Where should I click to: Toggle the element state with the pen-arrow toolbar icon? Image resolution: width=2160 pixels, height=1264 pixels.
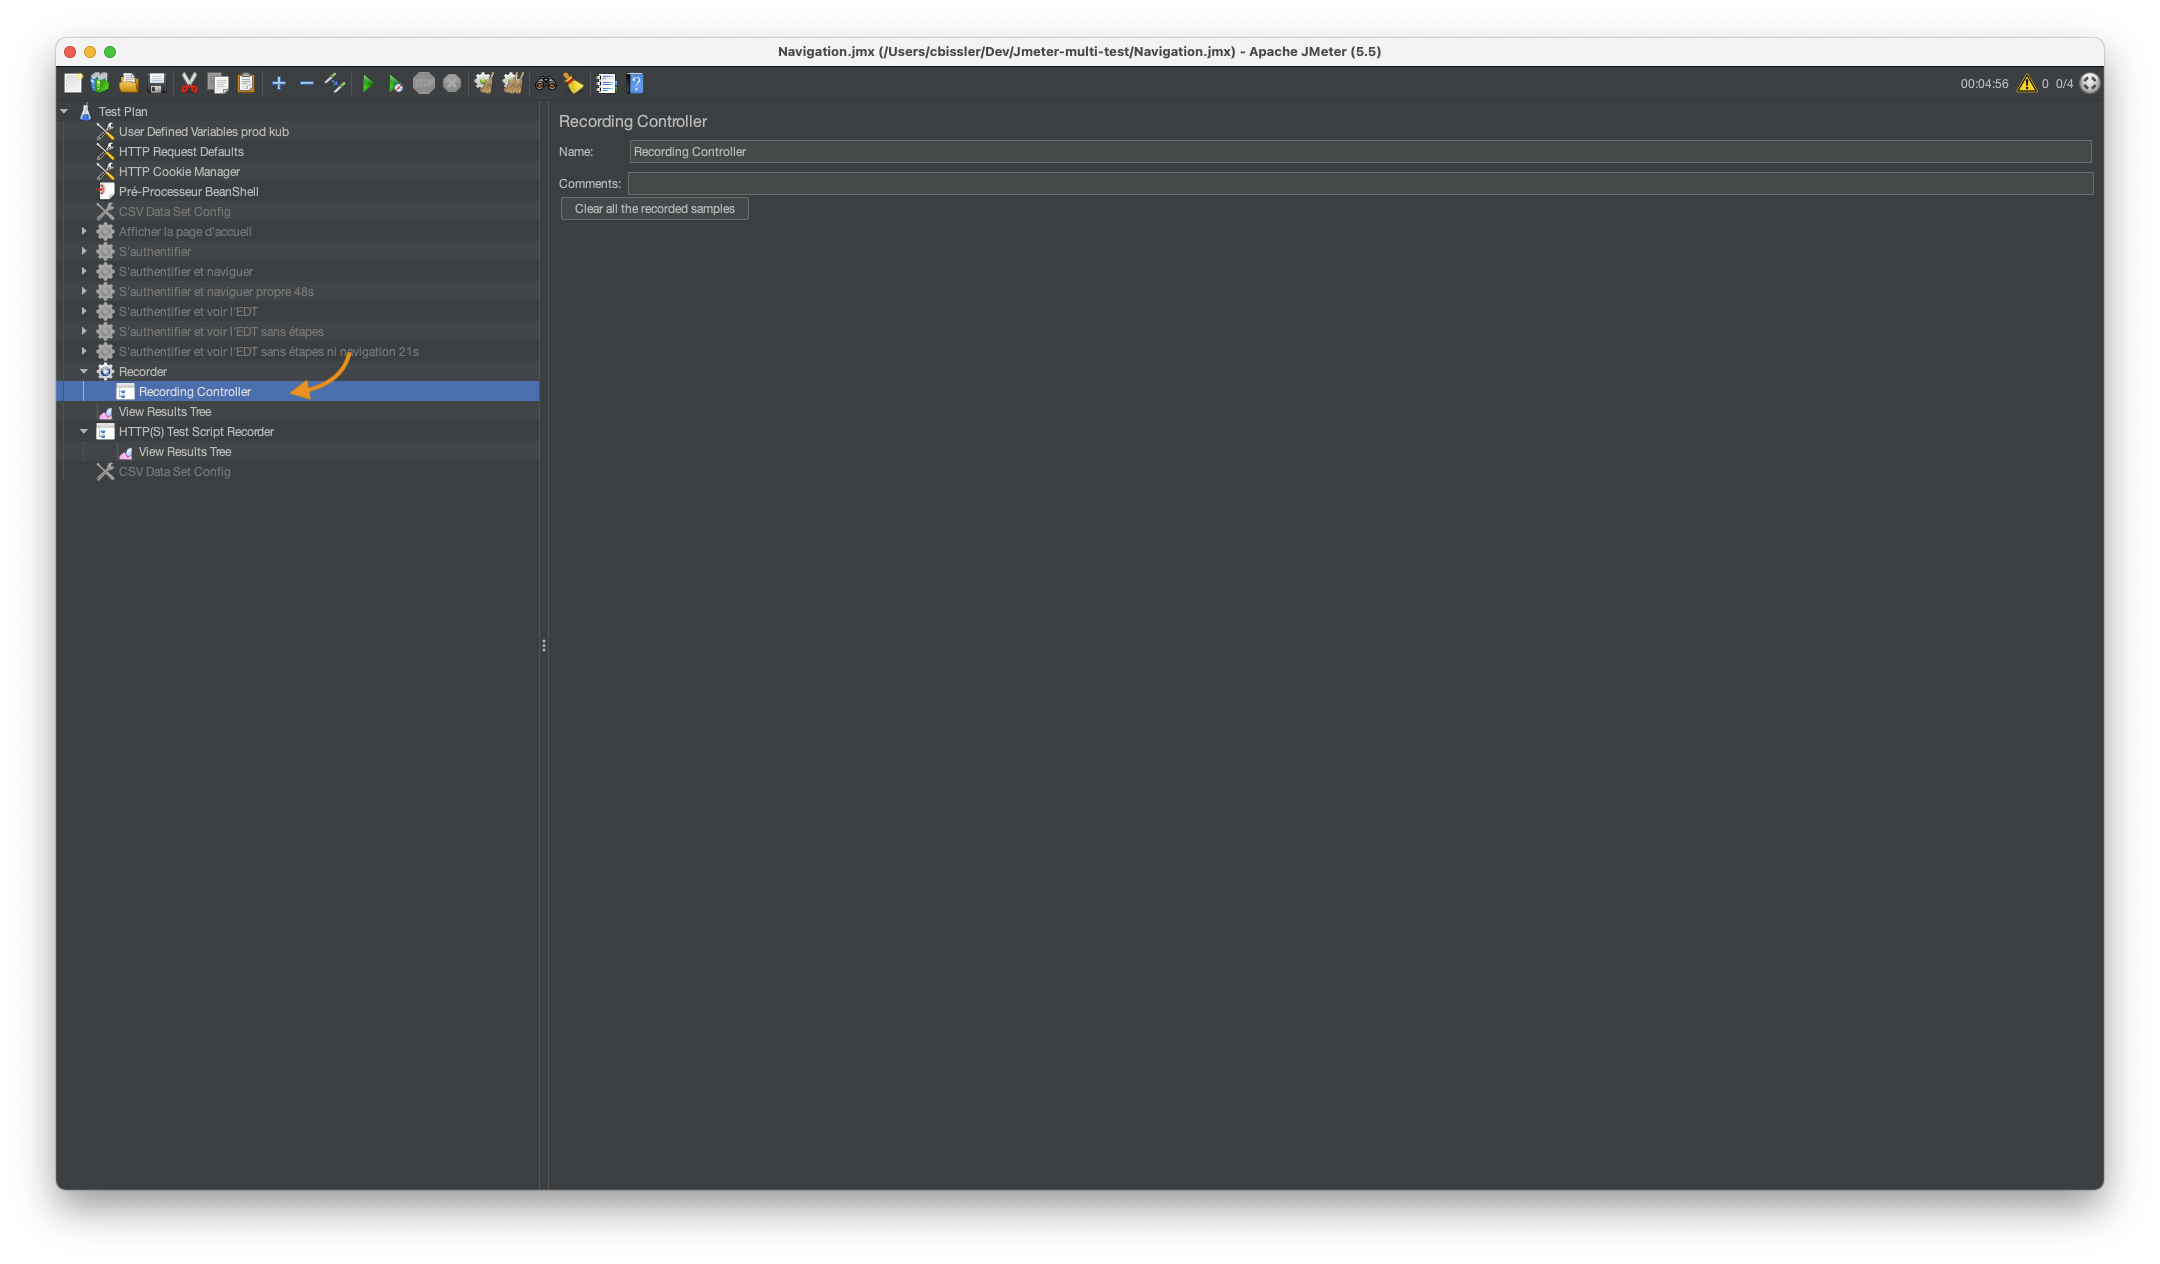(x=335, y=83)
